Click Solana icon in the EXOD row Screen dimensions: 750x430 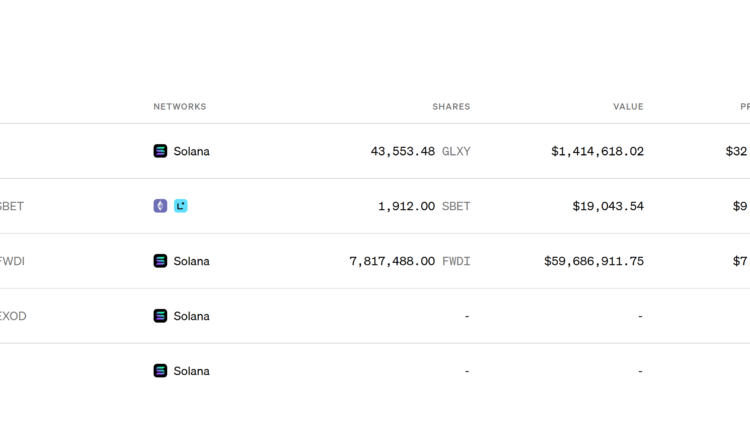tap(160, 316)
